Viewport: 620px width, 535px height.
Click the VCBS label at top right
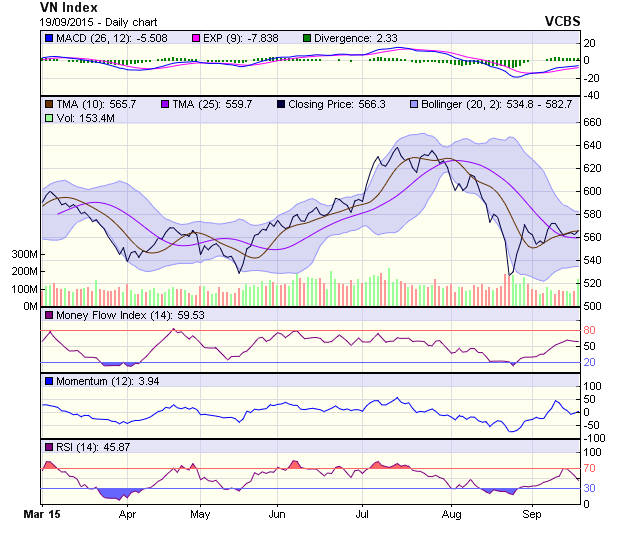[x=563, y=20]
